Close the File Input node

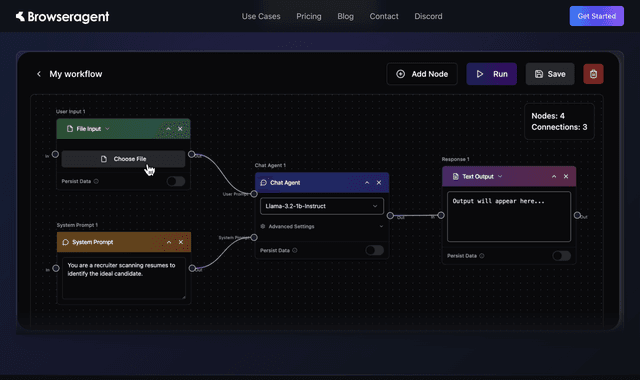180,129
